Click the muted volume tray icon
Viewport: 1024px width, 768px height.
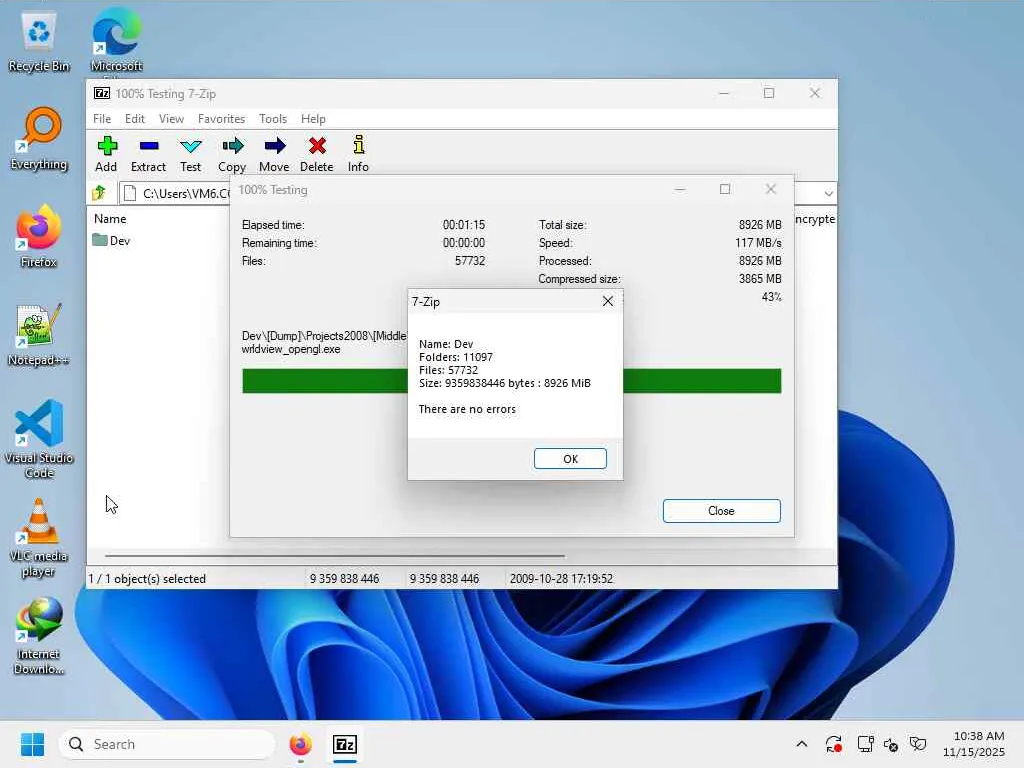(x=891, y=744)
